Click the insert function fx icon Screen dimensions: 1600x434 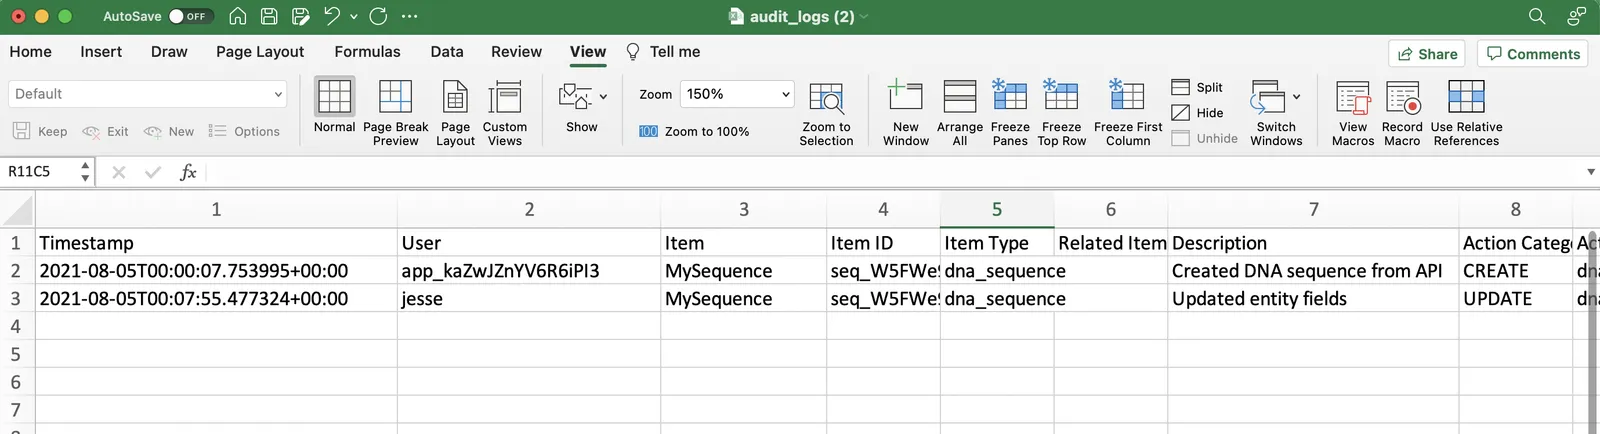coord(187,172)
